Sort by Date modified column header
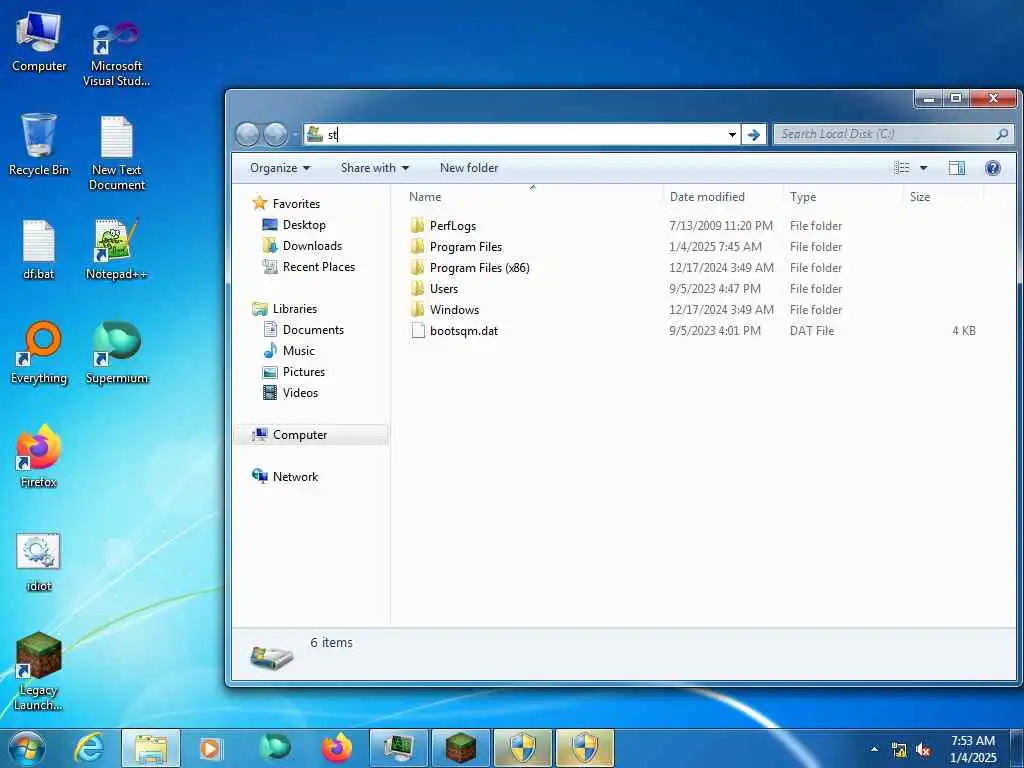Image resolution: width=1024 pixels, height=768 pixels. point(723,197)
